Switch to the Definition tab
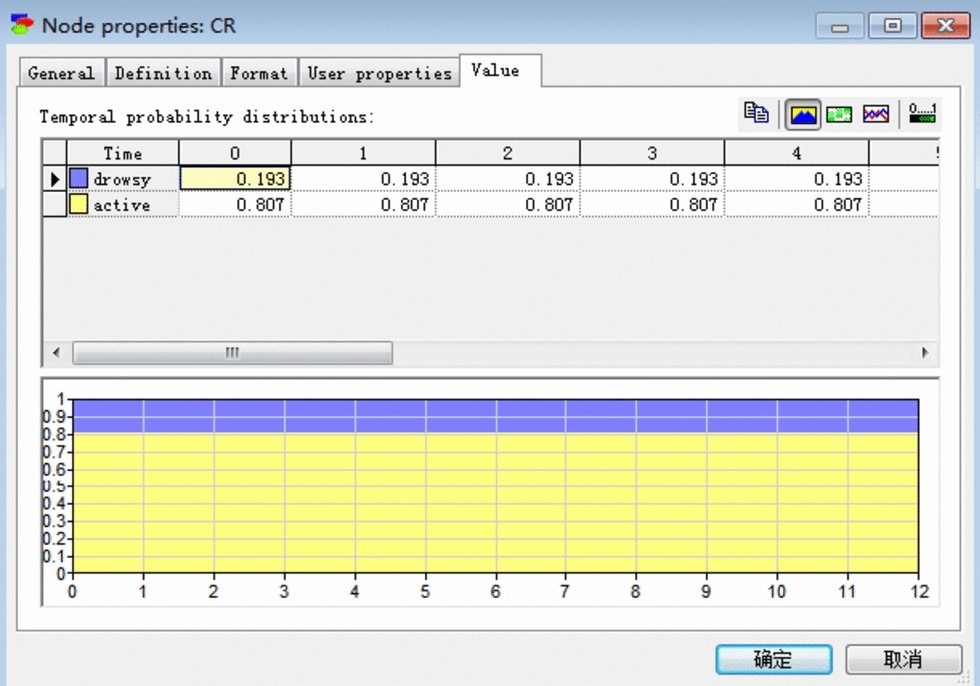The width and height of the screenshot is (980, 686). point(163,73)
